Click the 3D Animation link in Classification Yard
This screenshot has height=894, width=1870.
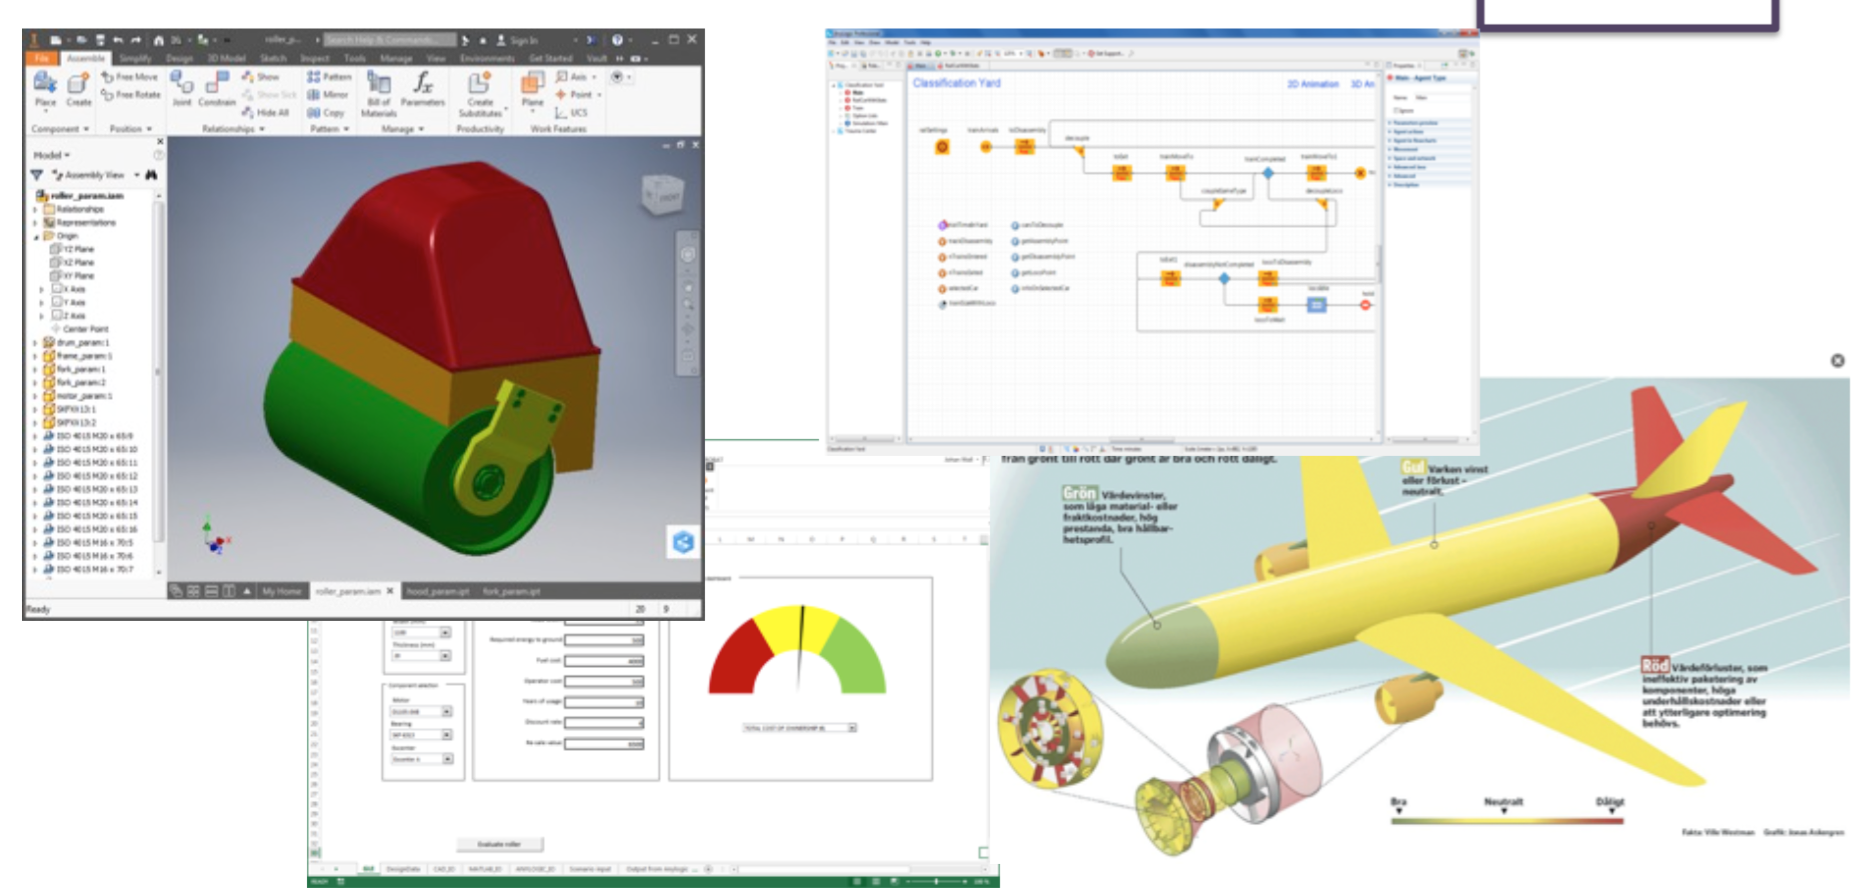click(1363, 84)
